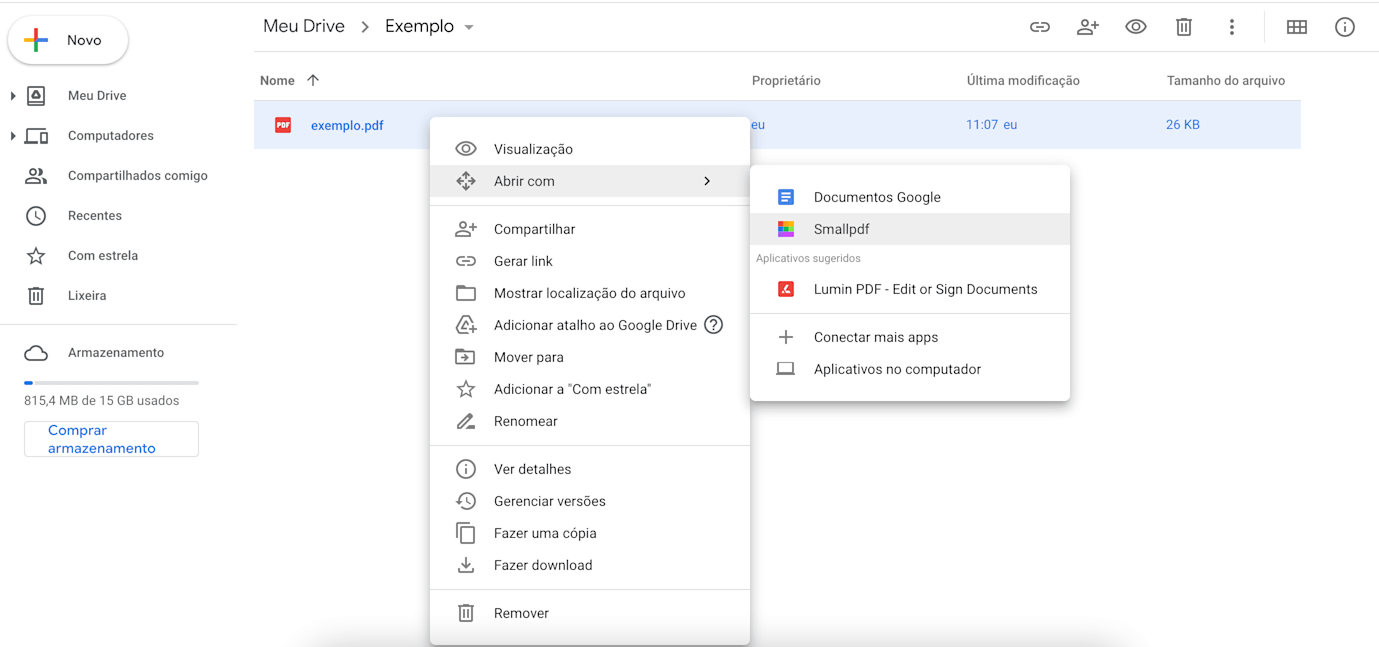Open the Abrir com submenu
The image size is (1379, 647).
click(x=590, y=181)
